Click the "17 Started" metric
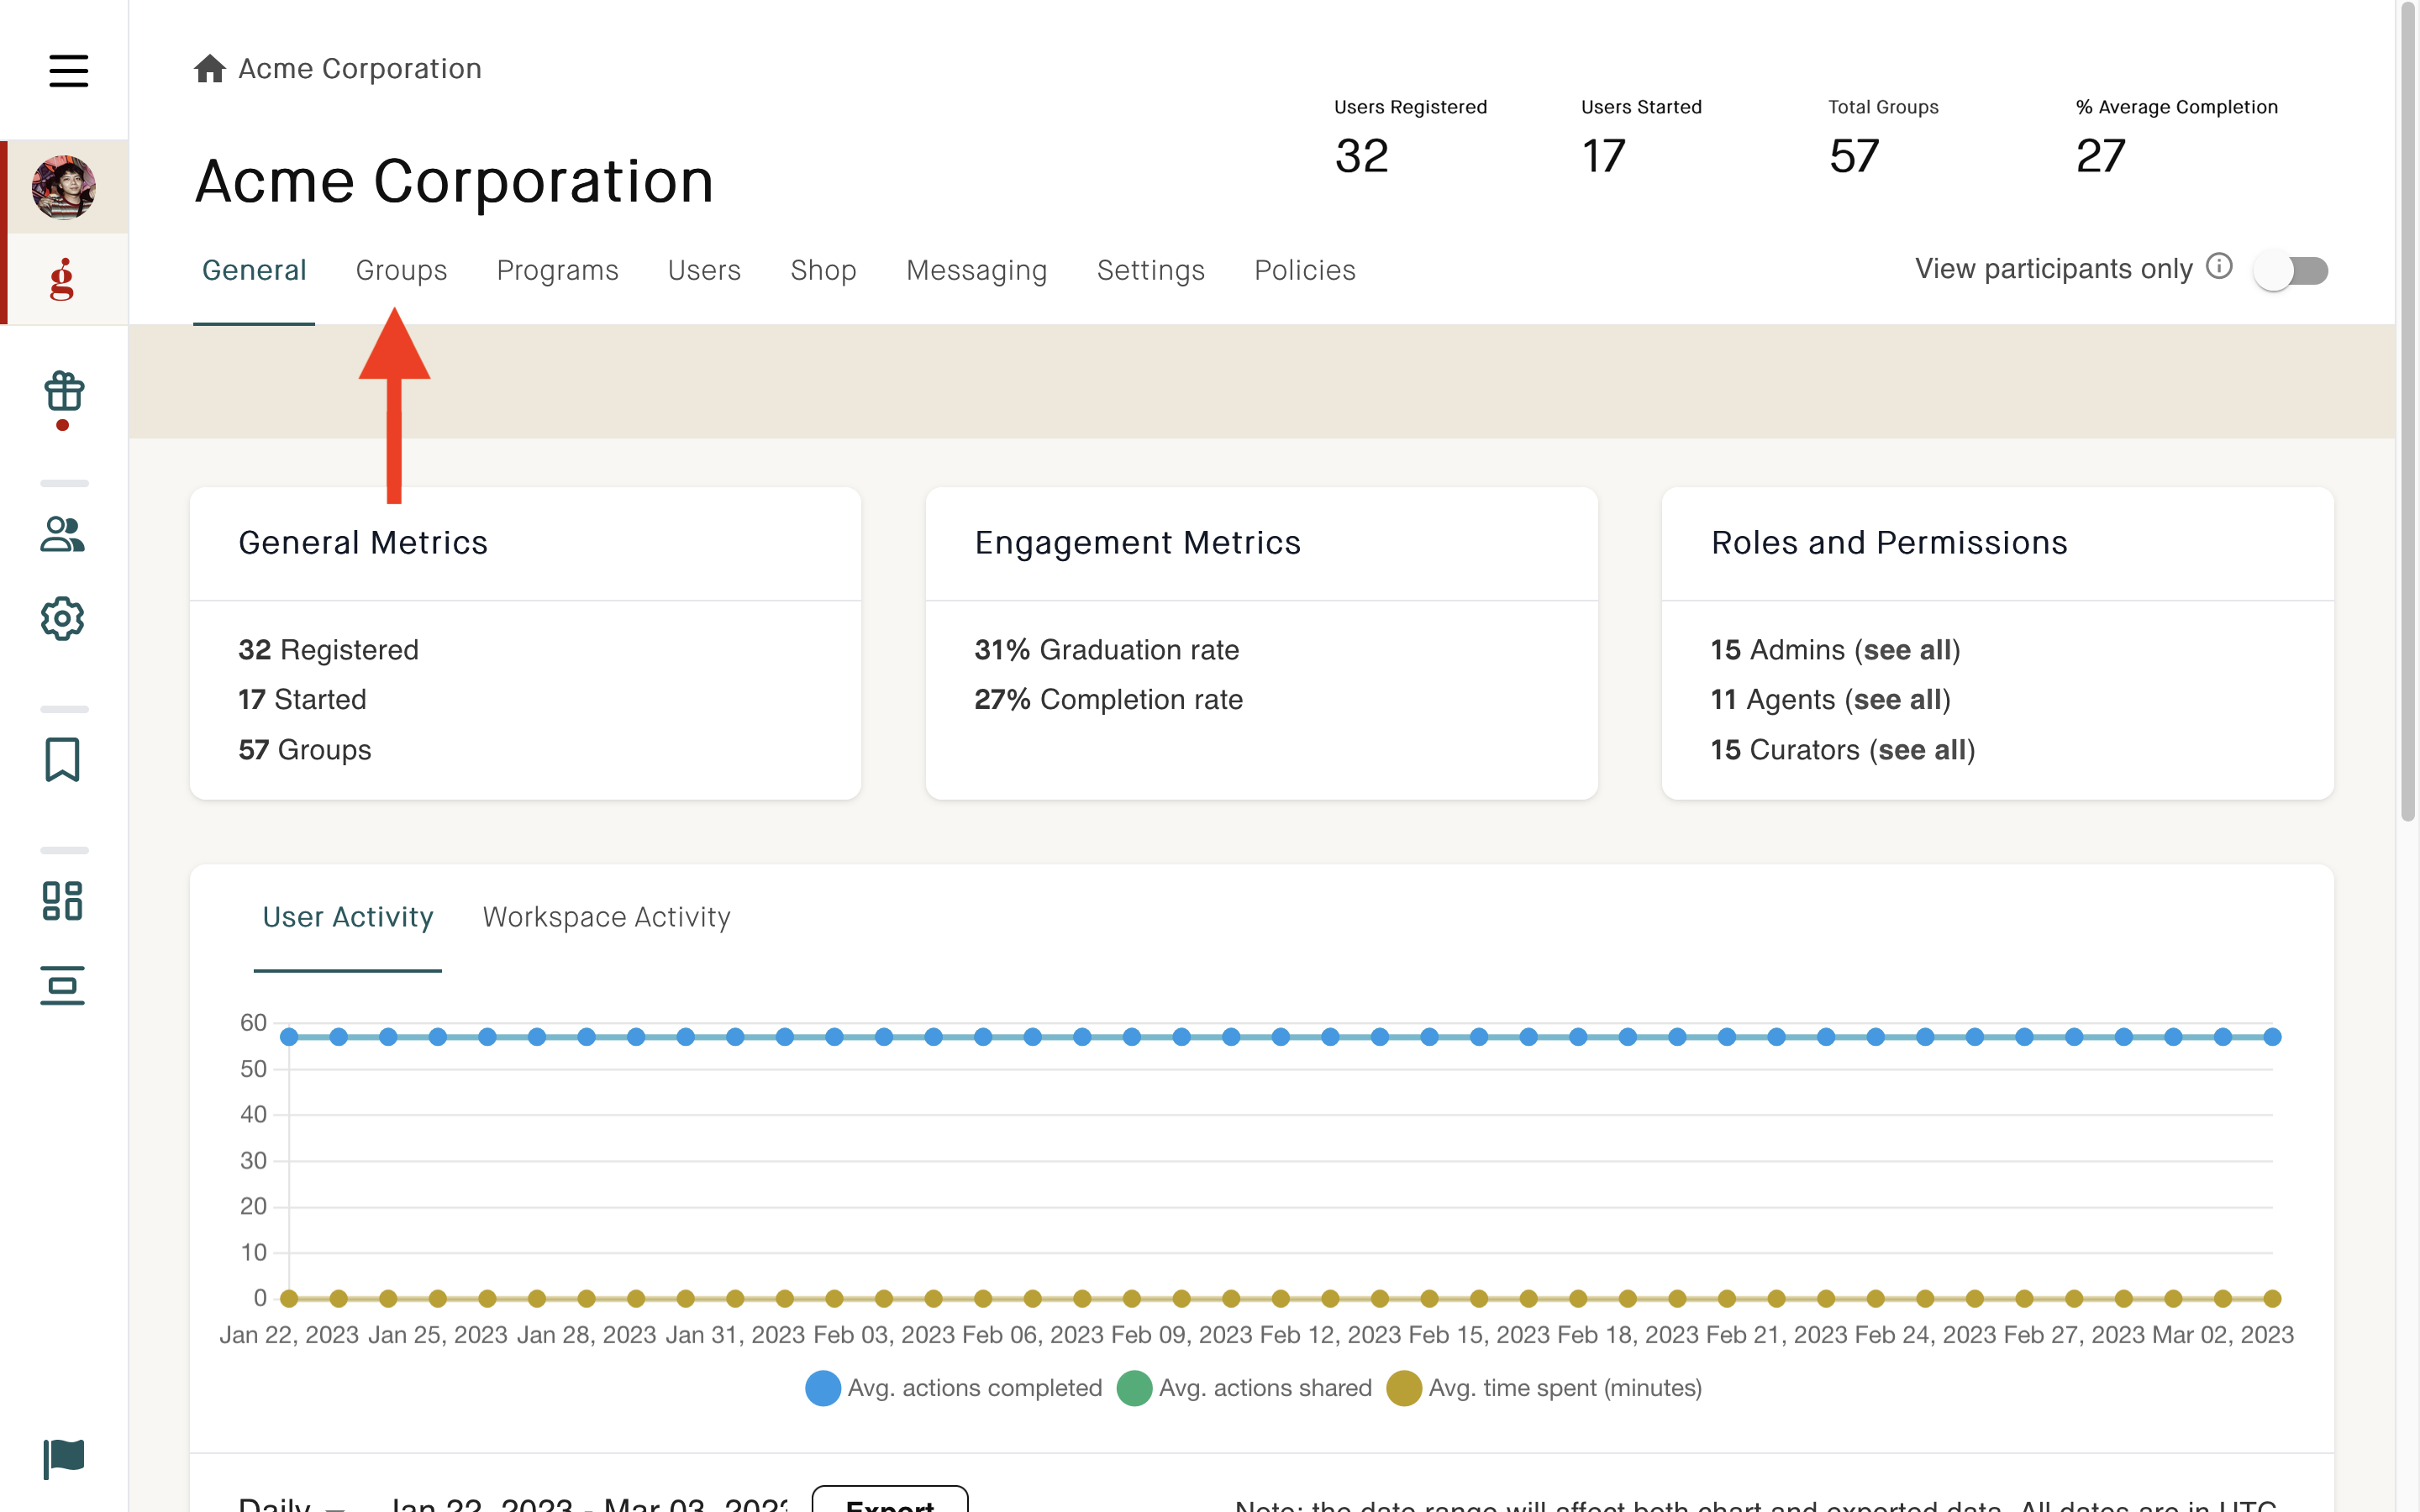The image size is (2420, 1512). (x=302, y=700)
